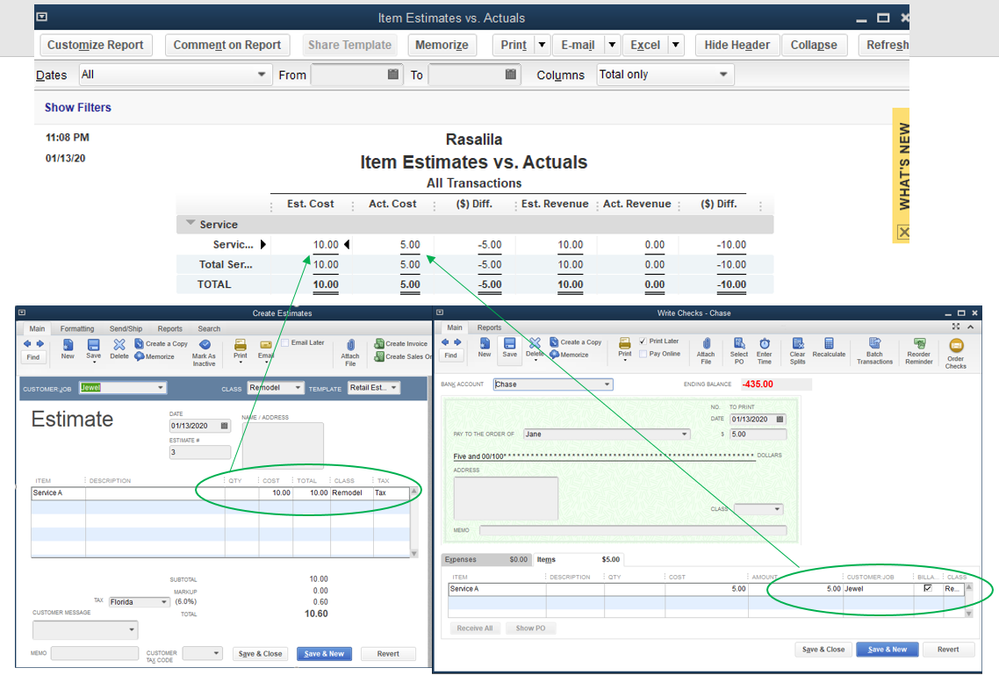Open Bank Account dropdown showing Chase
Image resolution: width=999 pixels, height=682 pixels.
(x=607, y=384)
